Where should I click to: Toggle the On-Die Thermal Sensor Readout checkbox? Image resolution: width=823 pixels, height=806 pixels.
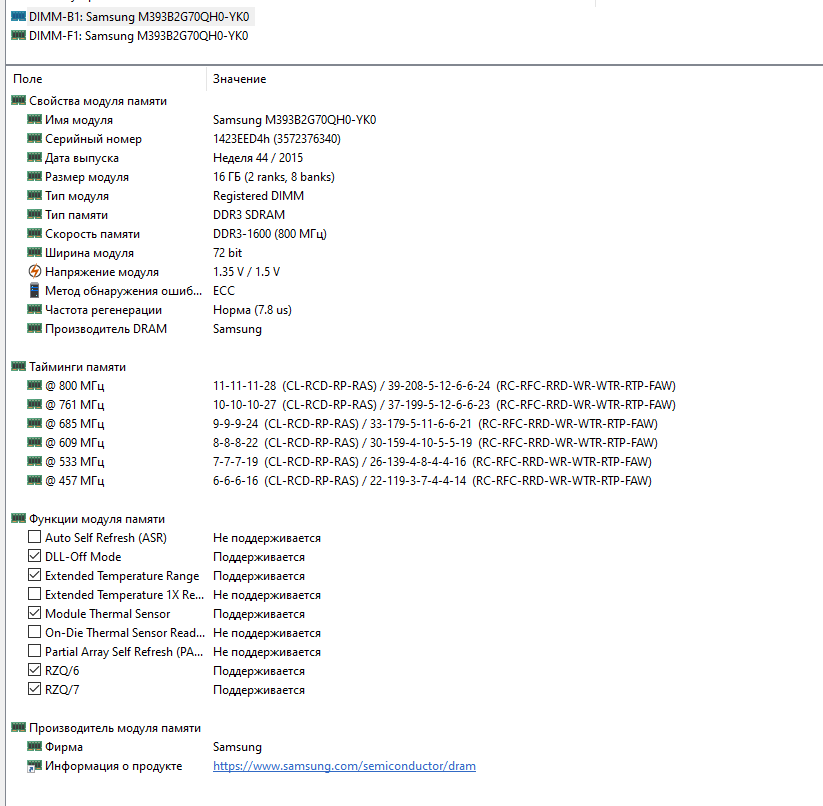coord(34,632)
